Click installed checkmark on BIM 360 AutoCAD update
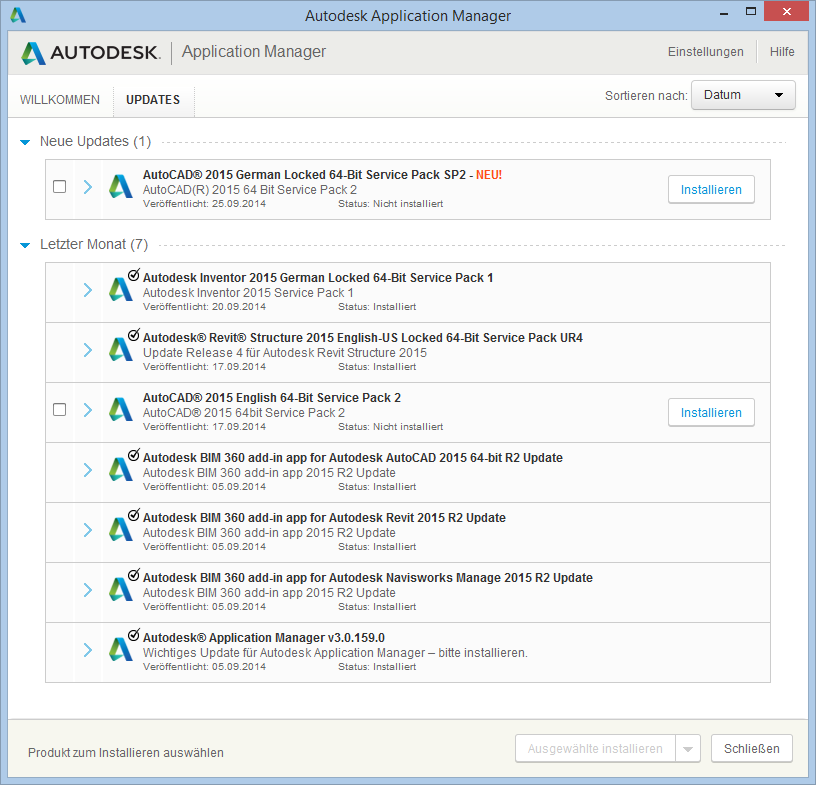This screenshot has width=816, height=785. (134, 455)
